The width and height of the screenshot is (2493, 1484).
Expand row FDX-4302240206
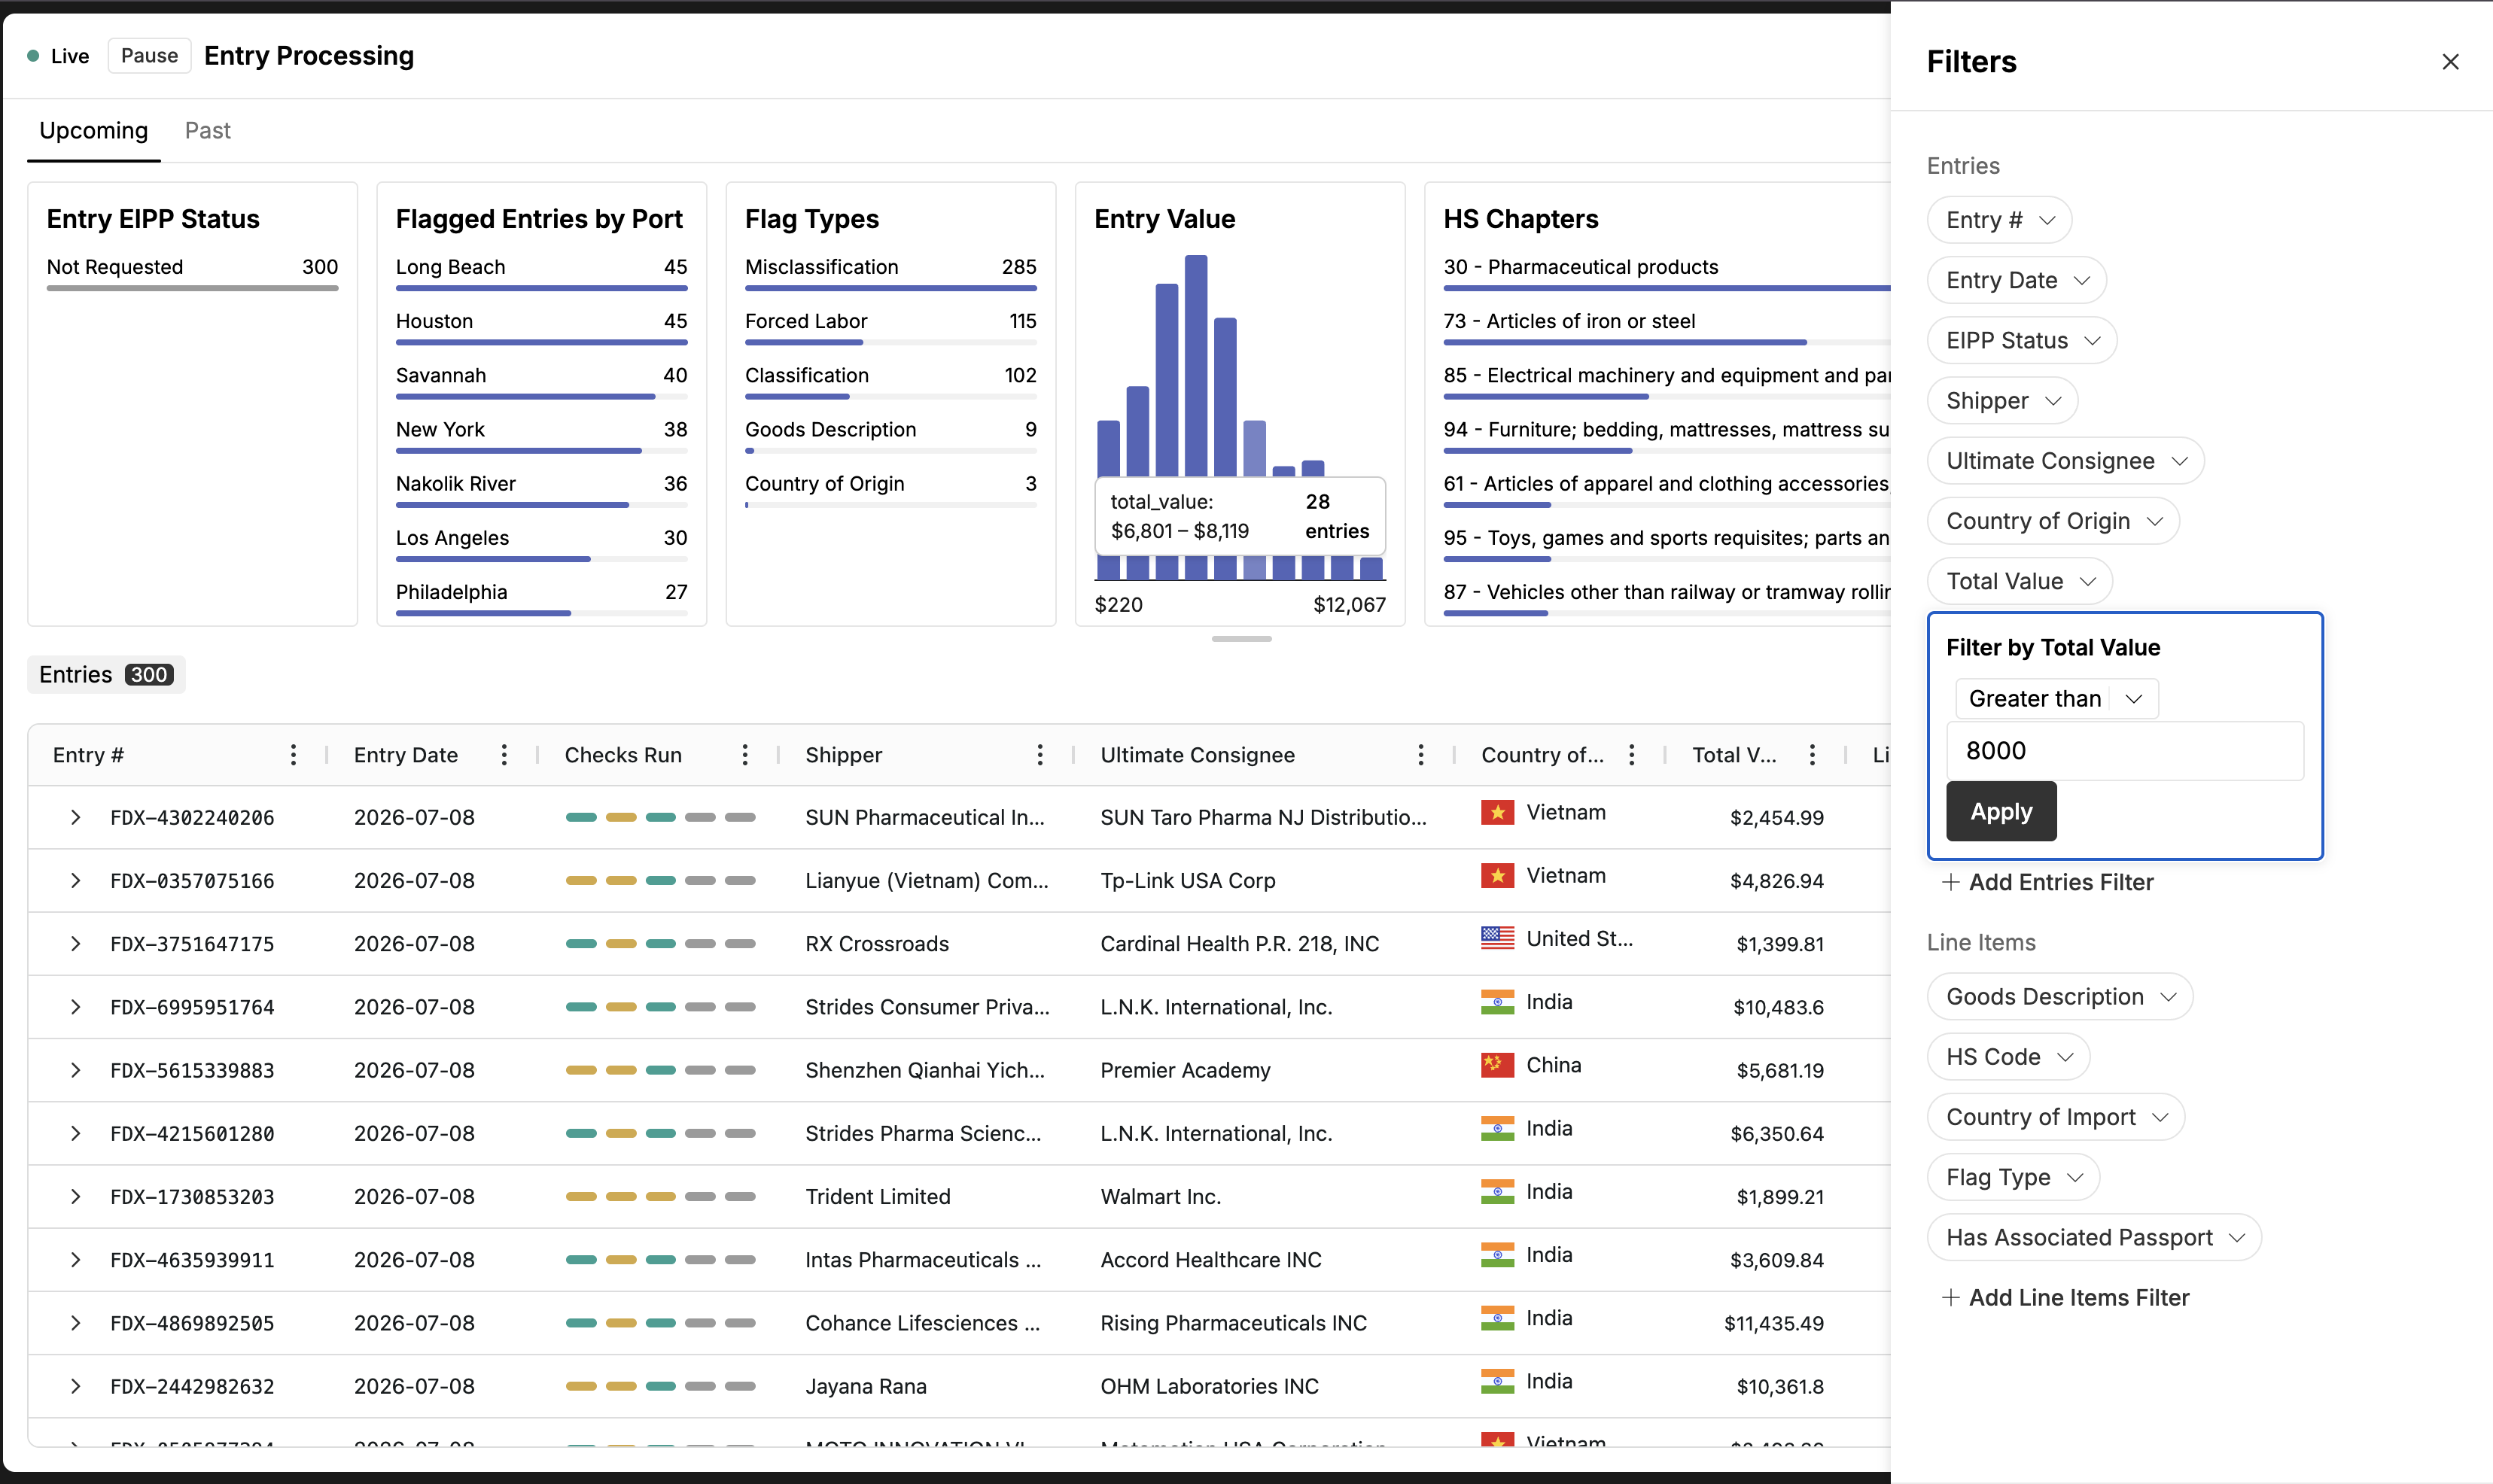pyautogui.click(x=75, y=817)
